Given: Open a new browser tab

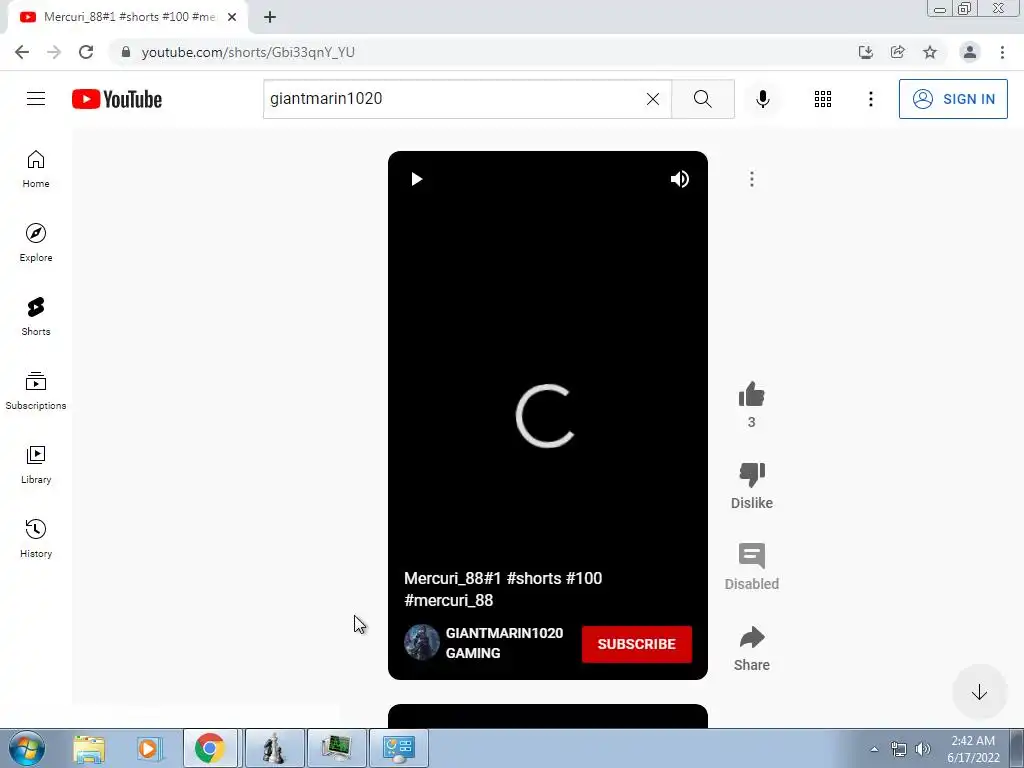Looking at the screenshot, I should click(270, 17).
